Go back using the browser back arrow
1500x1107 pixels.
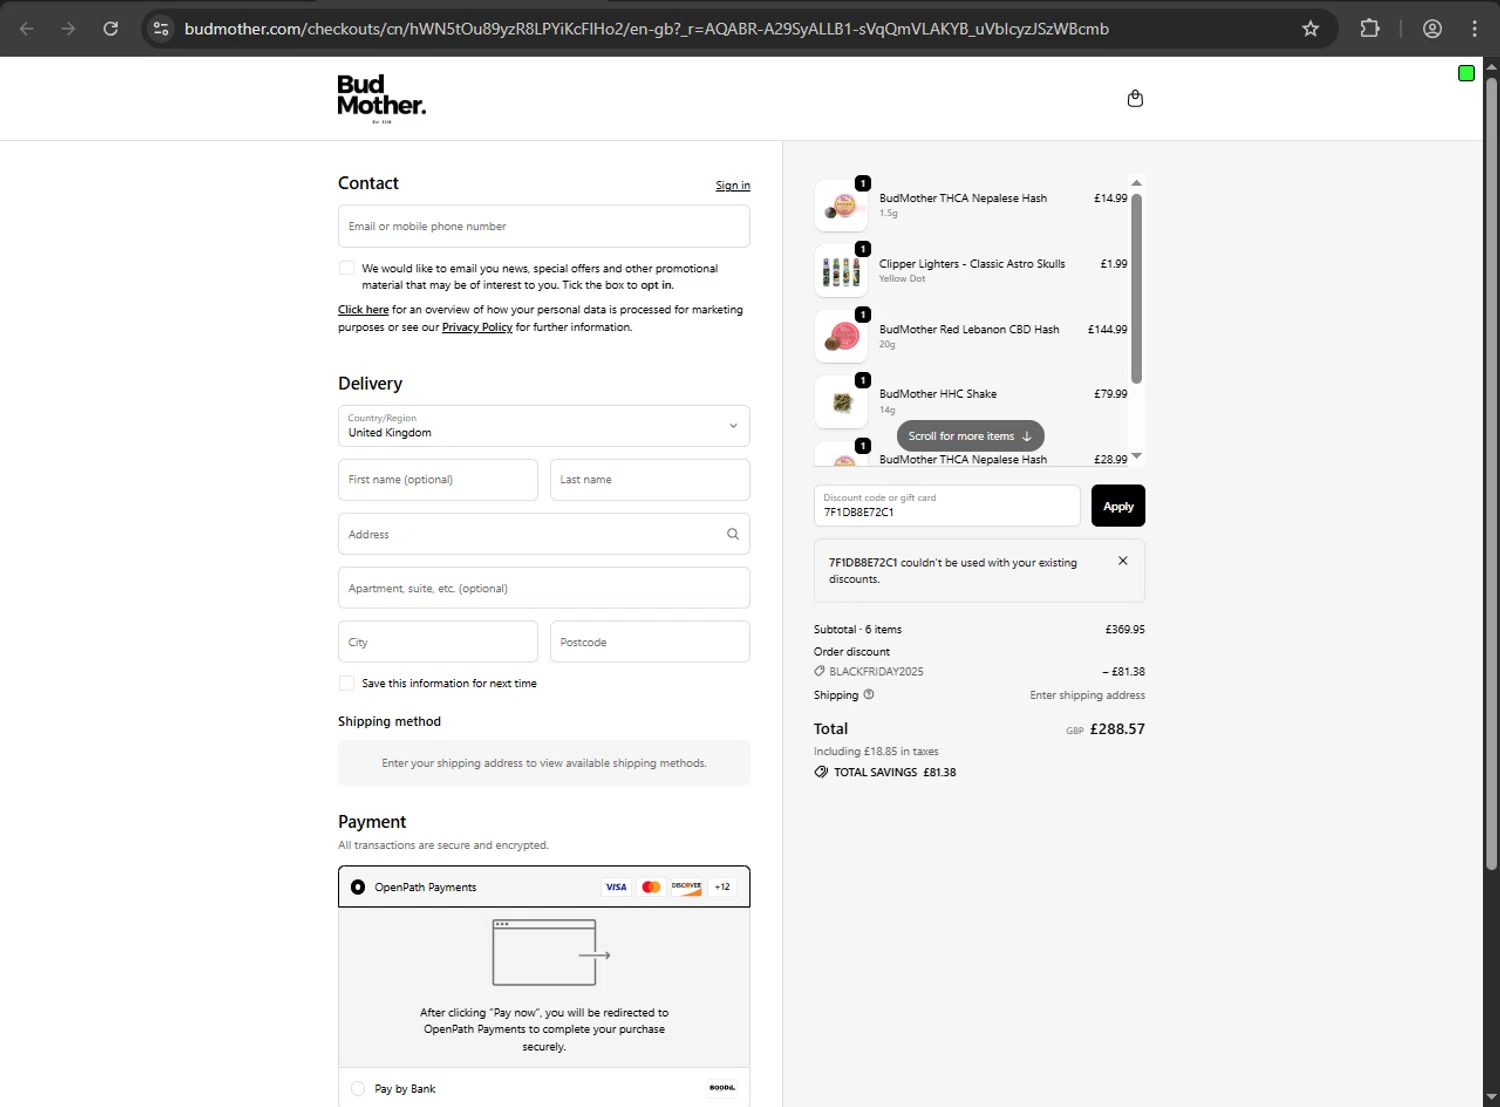coord(27,29)
